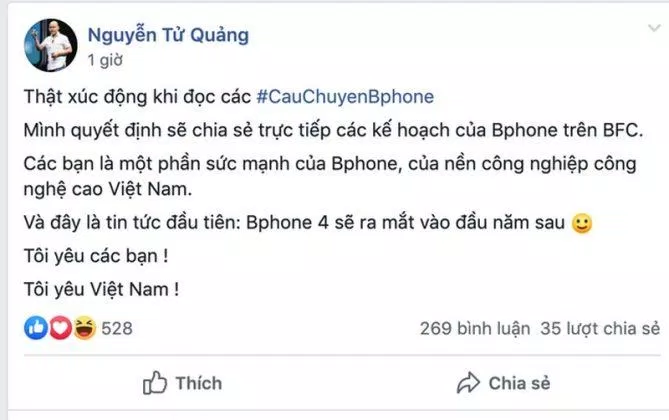Click the 'Tôi yêu Việt Nam !' line
The height and width of the screenshot is (420, 669).
point(101,289)
